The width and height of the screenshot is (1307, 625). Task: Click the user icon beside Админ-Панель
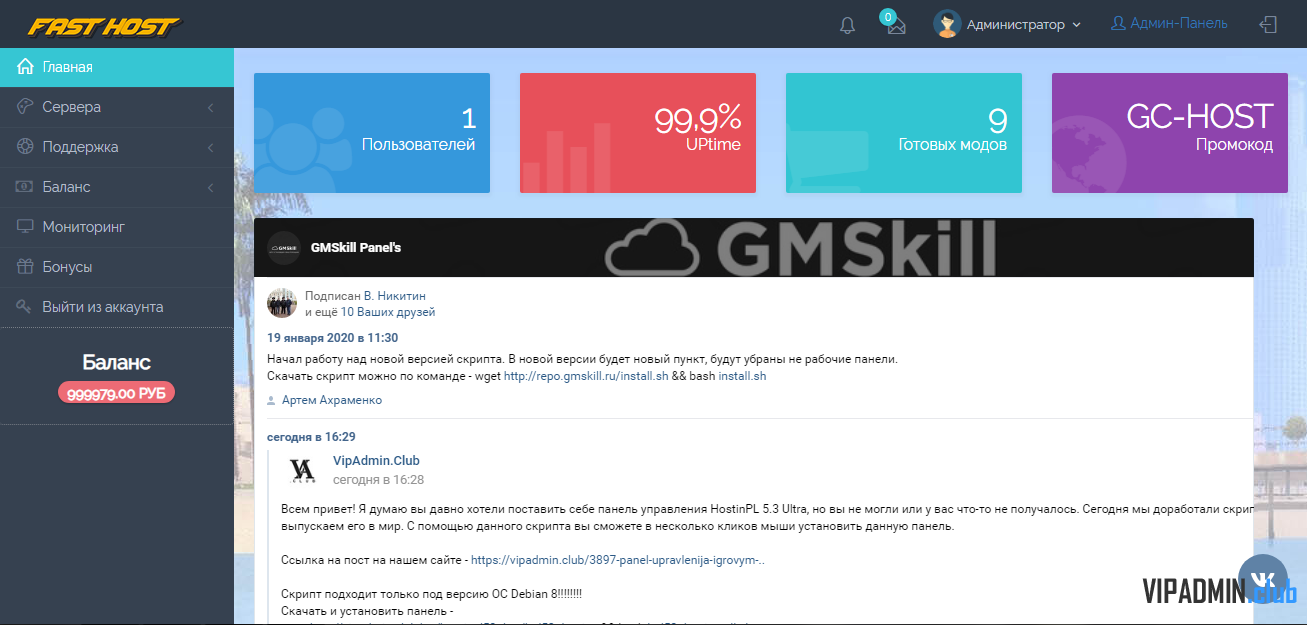[x=1119, y=23]
